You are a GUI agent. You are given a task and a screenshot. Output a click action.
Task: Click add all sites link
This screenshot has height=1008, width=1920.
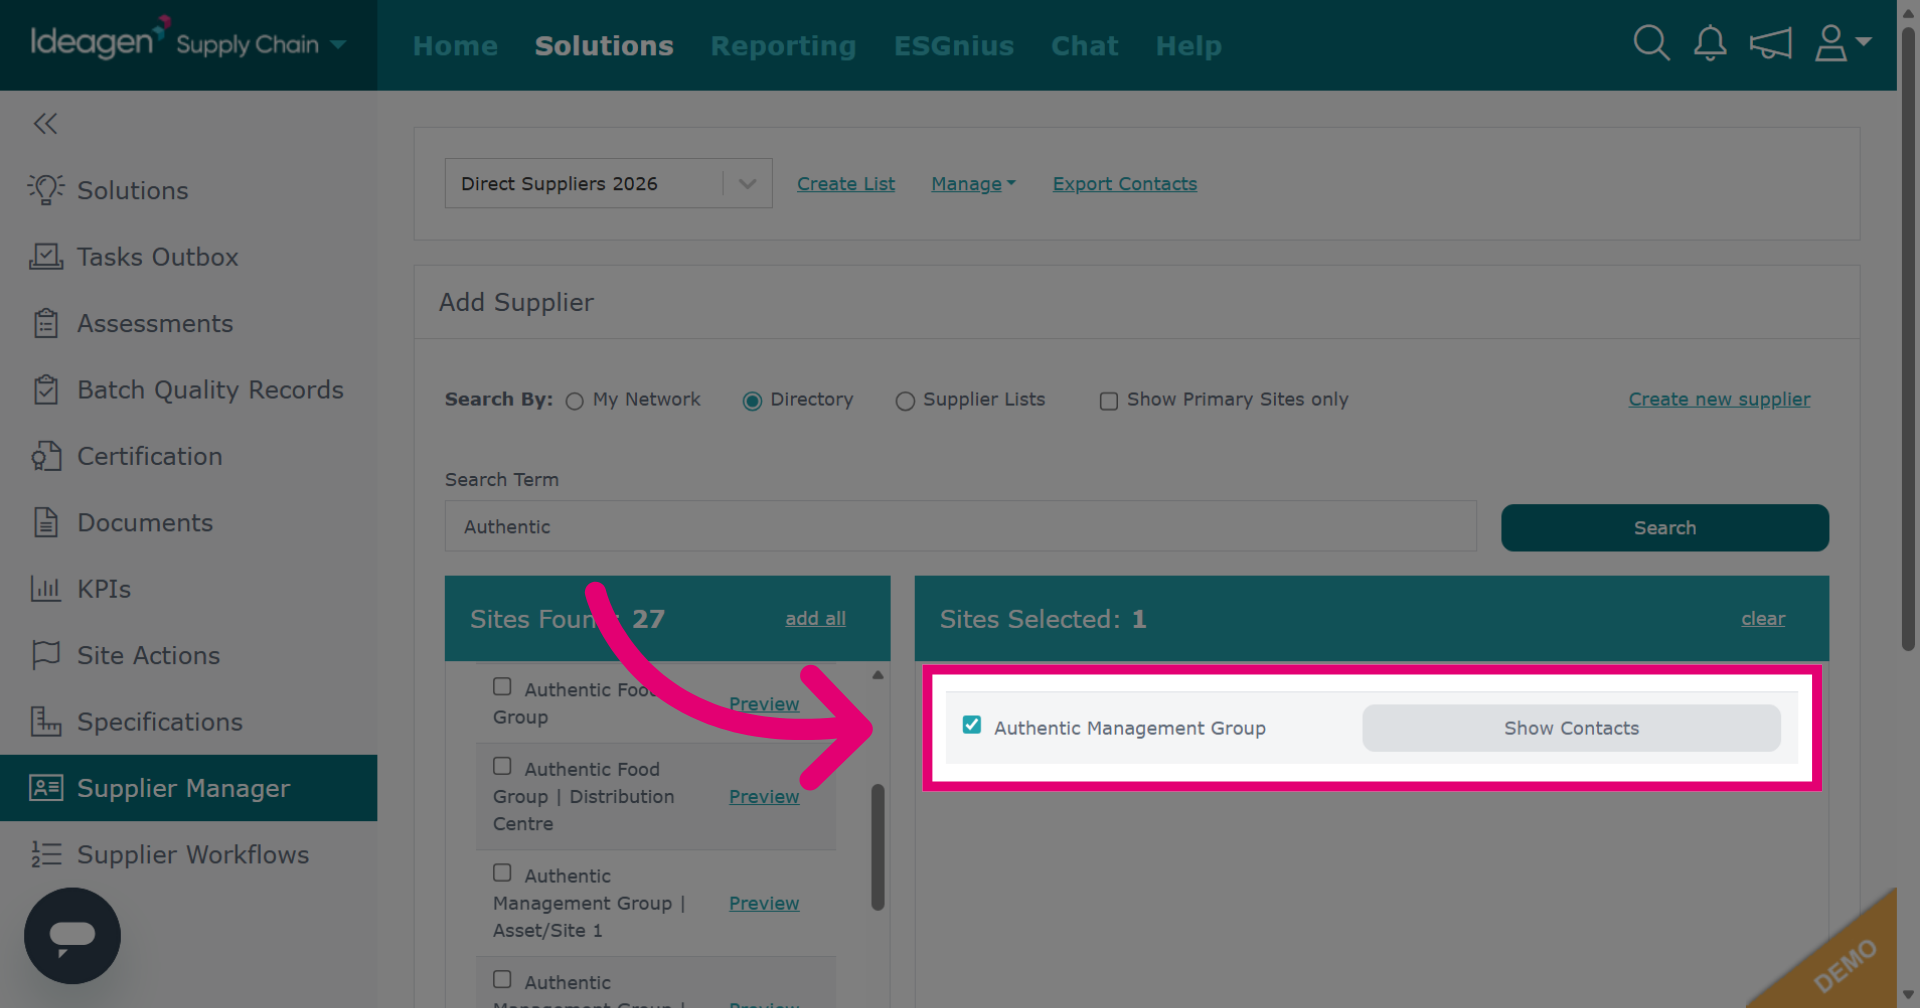click(x=815, y=619)
